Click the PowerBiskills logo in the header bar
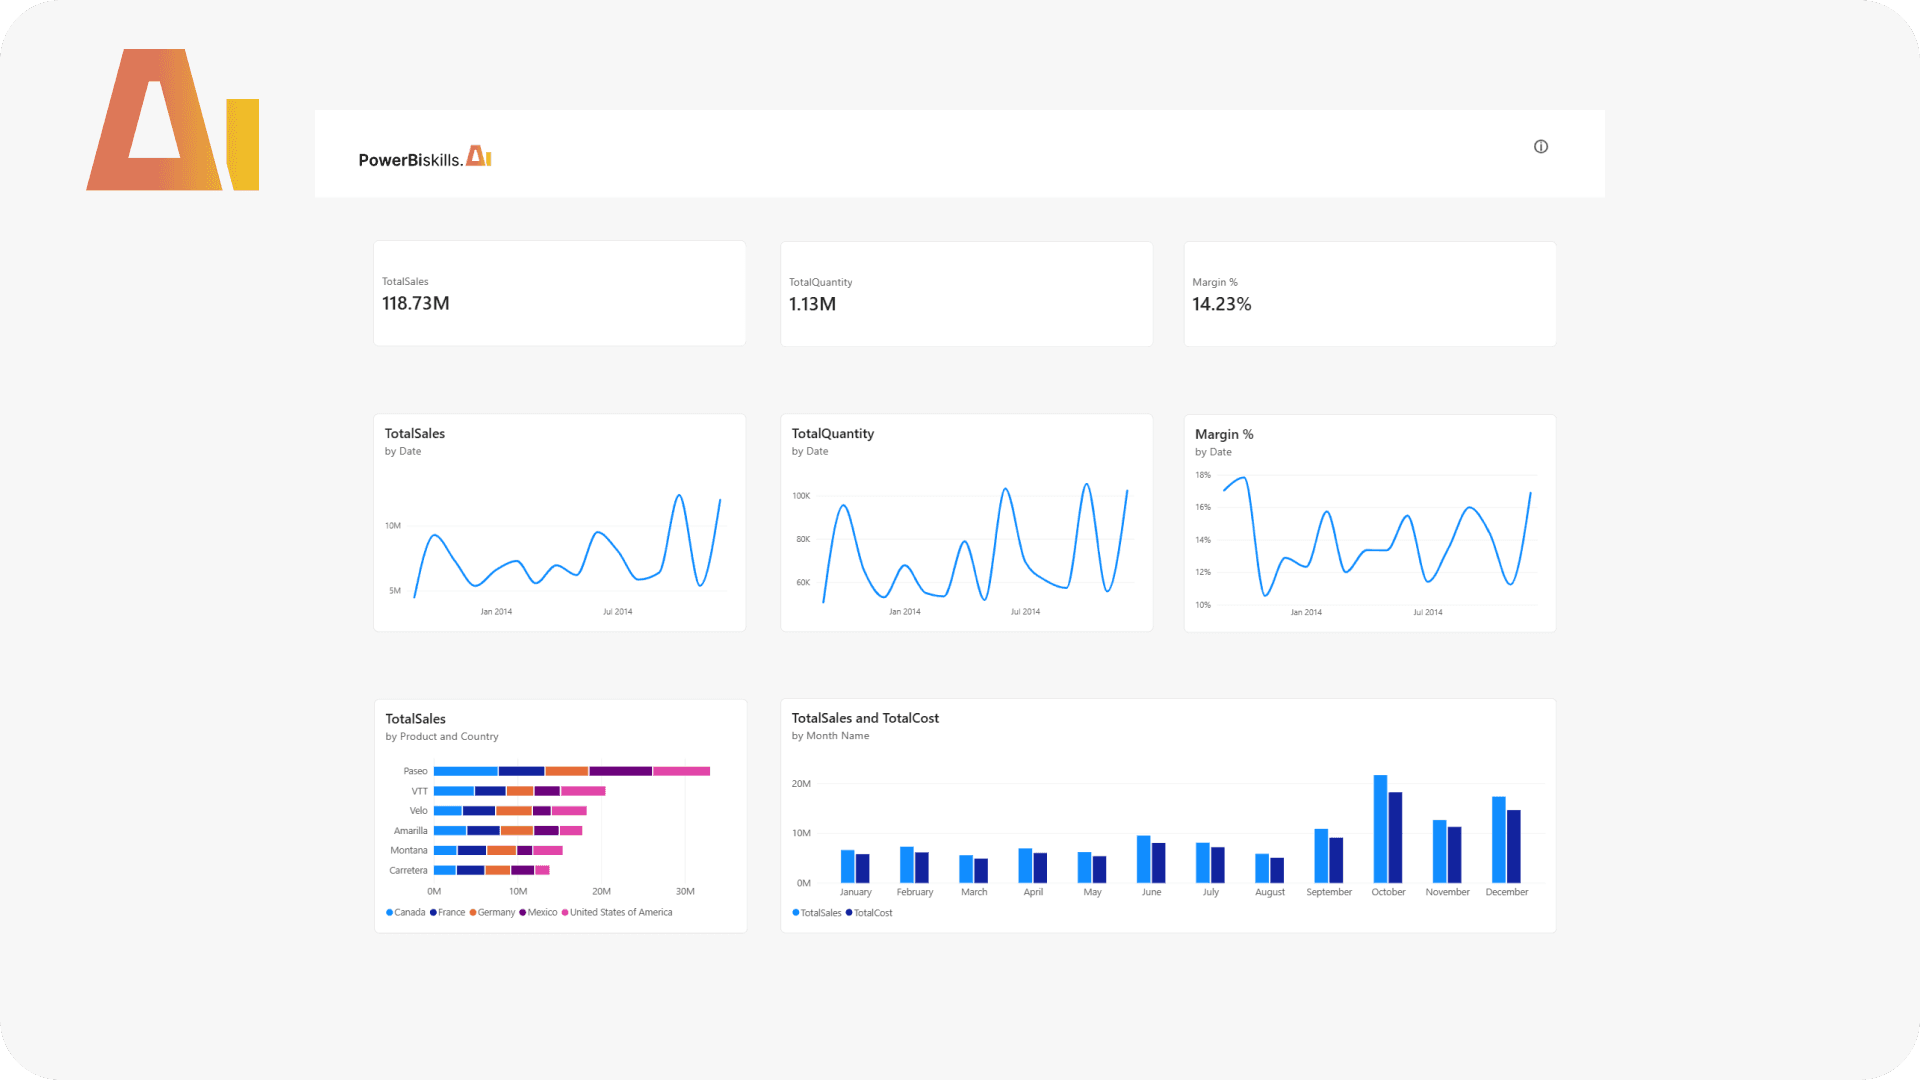 (425, 158)
